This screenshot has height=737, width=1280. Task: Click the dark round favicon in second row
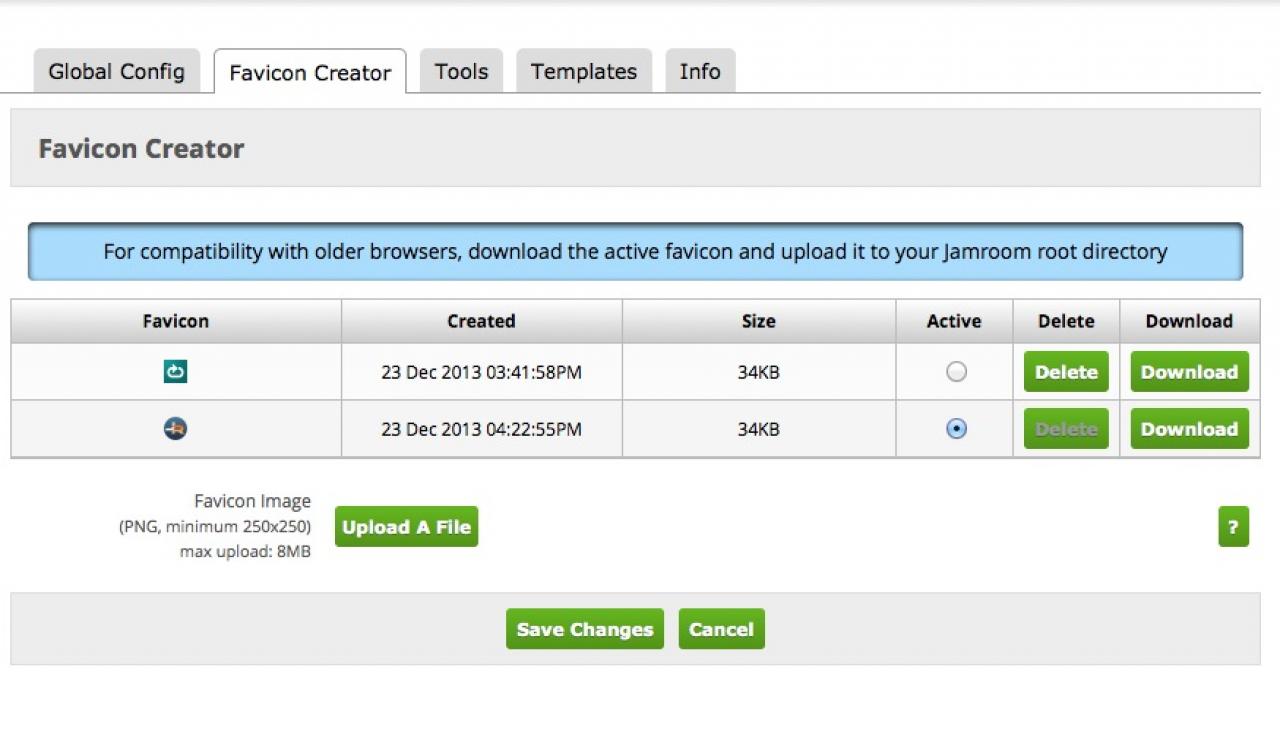pos(176,429)
